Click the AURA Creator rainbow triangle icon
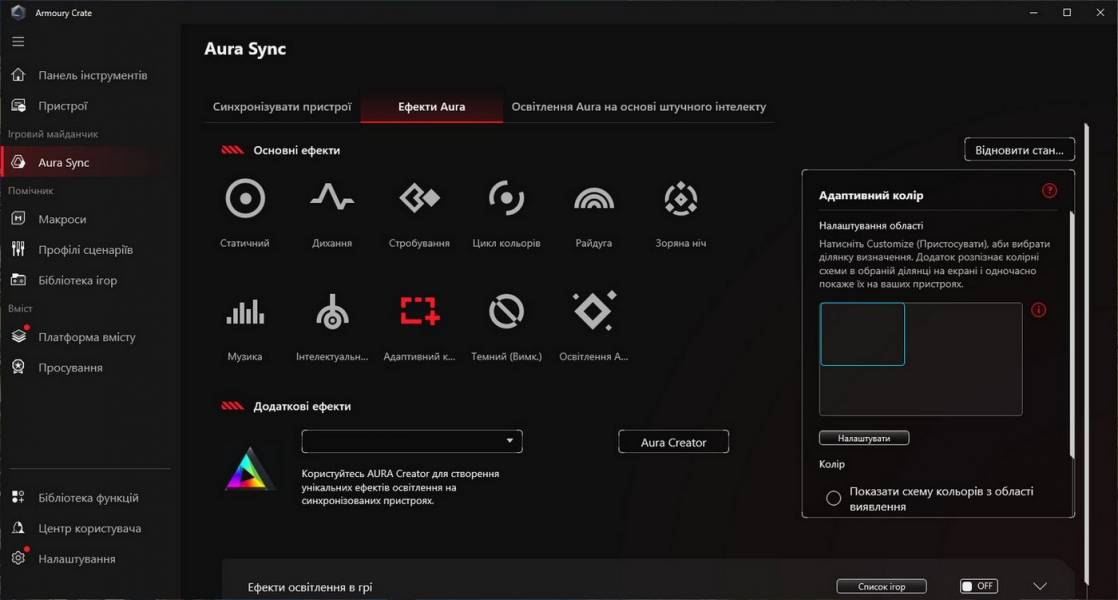Screen dimensions: 1118x600 pyautogui.click(x=249, y=469)
